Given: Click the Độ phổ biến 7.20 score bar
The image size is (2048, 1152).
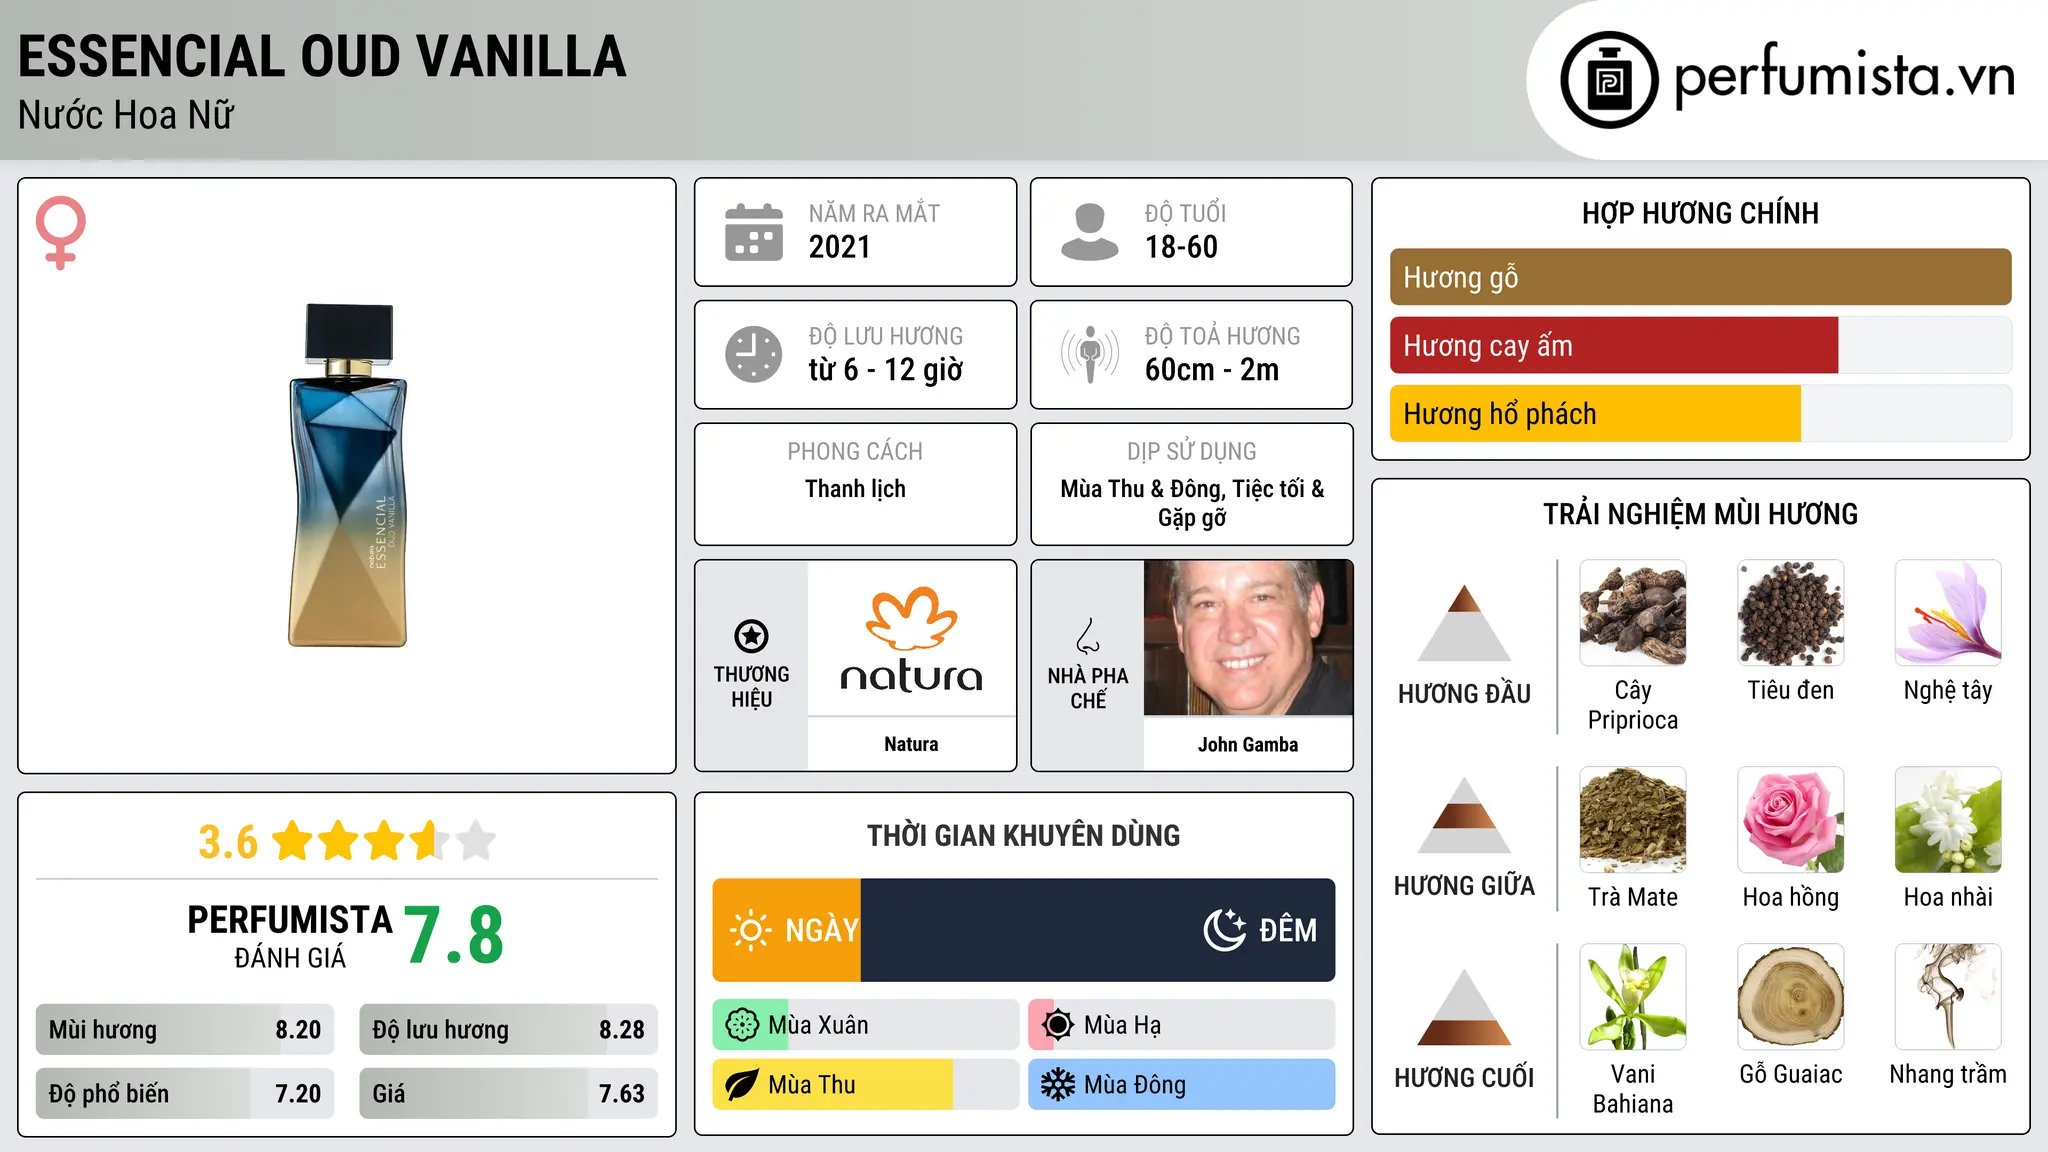Looking at the screenshot, I should click(x=185, y=1093).
